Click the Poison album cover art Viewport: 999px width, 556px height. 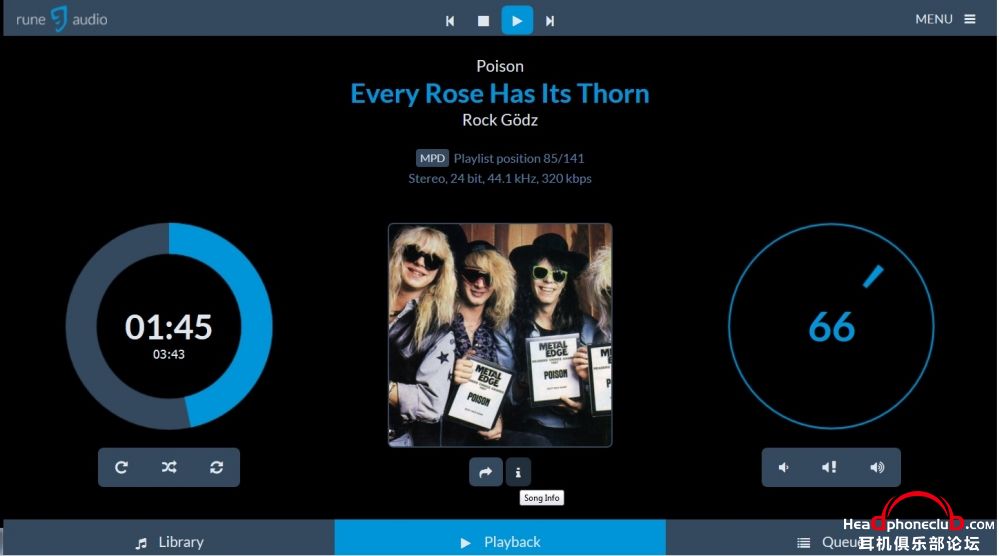(500, 335)
